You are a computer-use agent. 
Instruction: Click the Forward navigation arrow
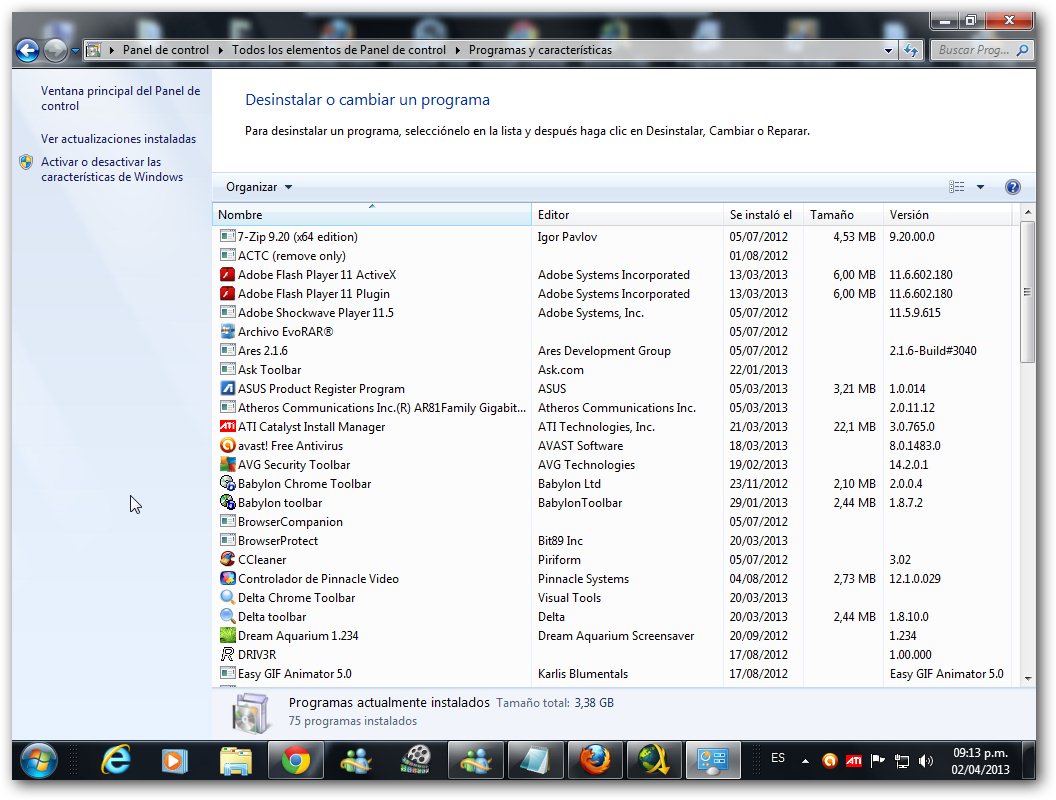click(55, 51)
